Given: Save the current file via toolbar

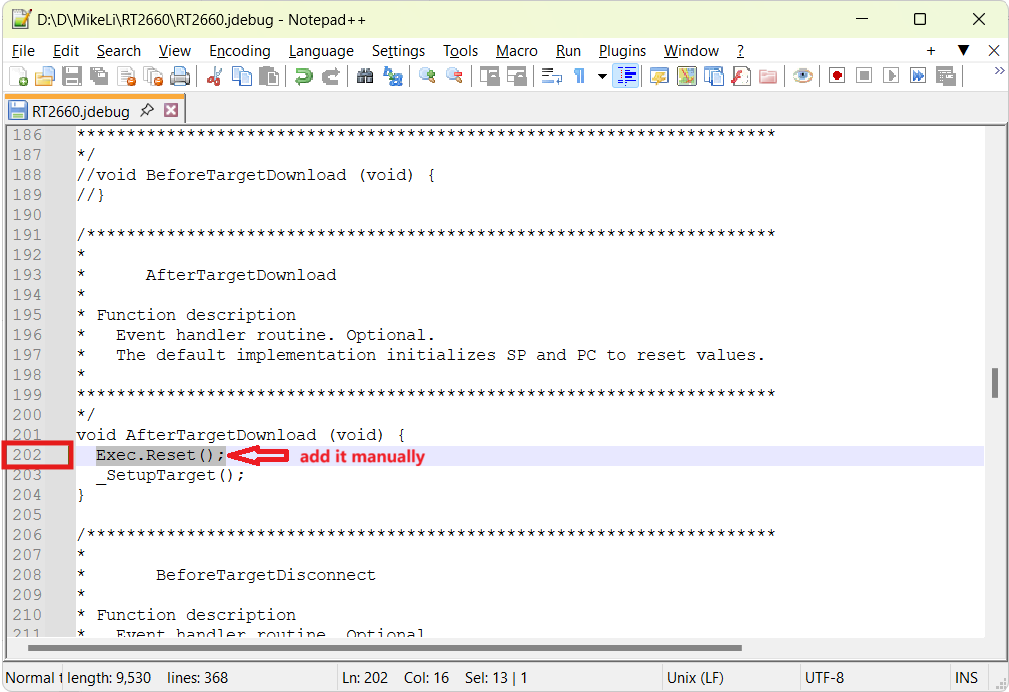Looking at the screenshot, I should click(71, 77).
